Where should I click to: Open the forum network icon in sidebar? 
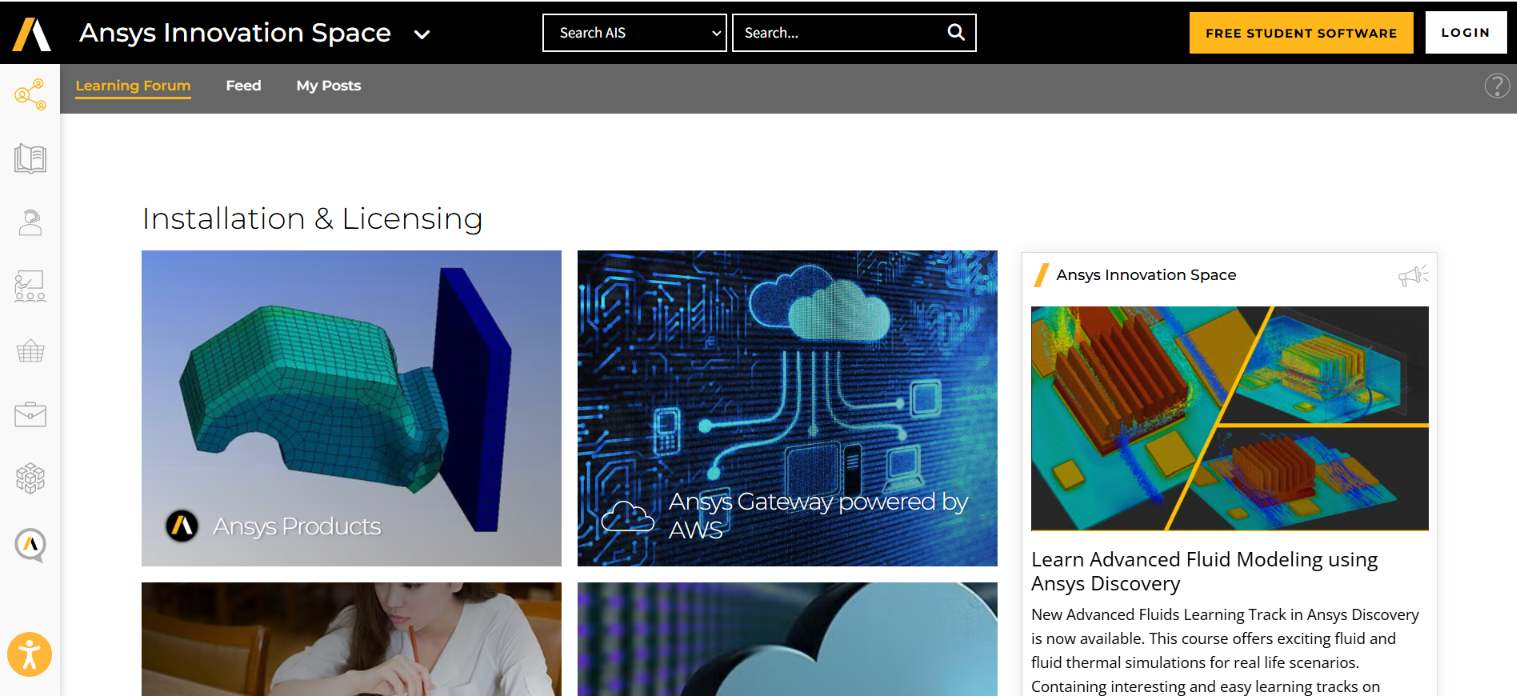(30, 95)
